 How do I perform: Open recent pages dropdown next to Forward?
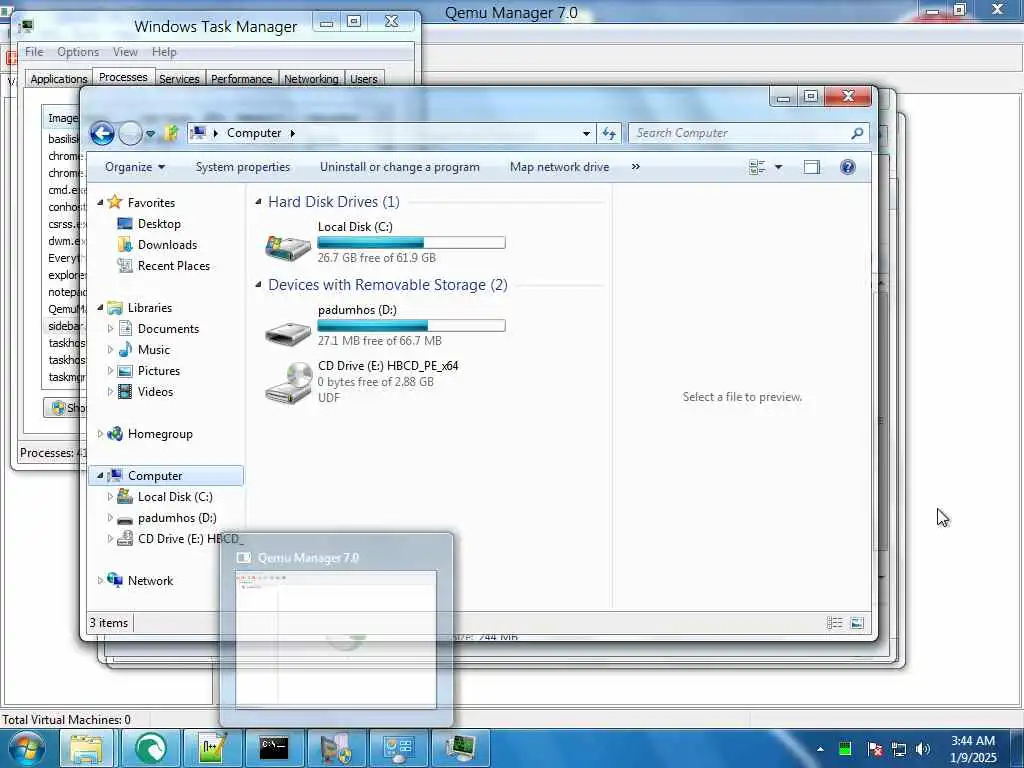pyautogui.click(x=150, y=134)
